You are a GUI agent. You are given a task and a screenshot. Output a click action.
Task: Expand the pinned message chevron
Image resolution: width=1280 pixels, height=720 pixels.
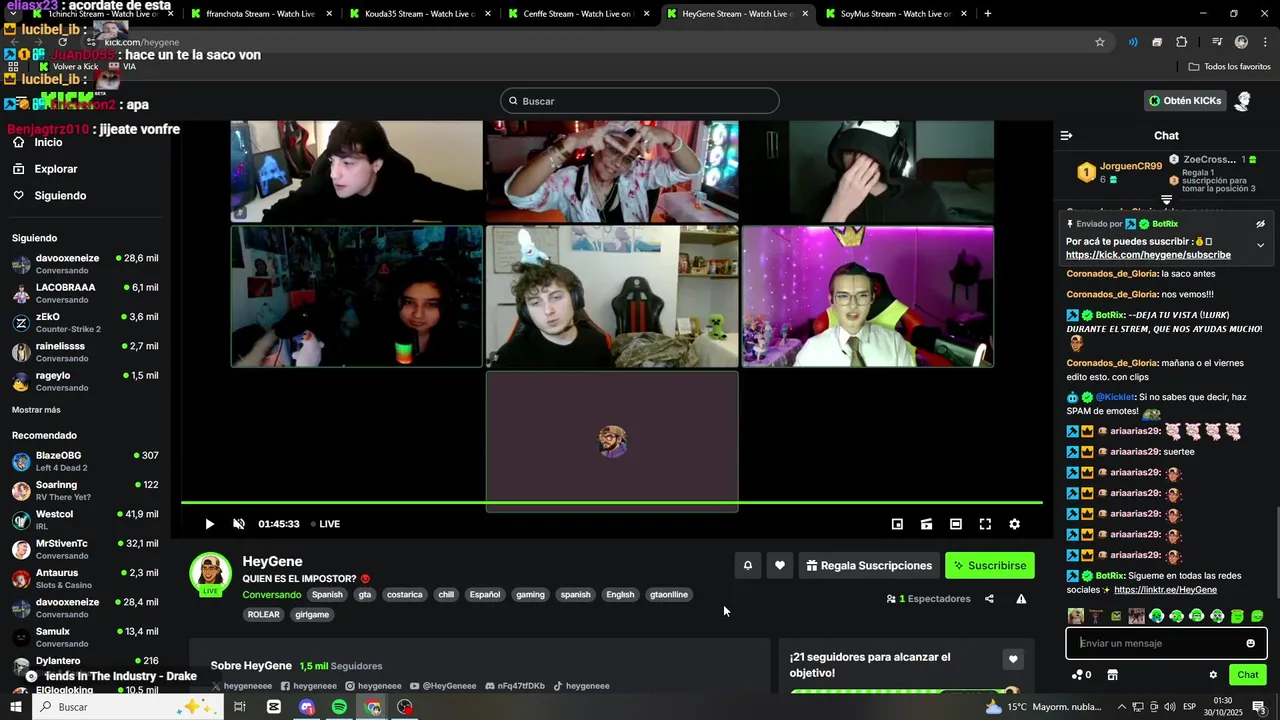[x=1260, y=245]
